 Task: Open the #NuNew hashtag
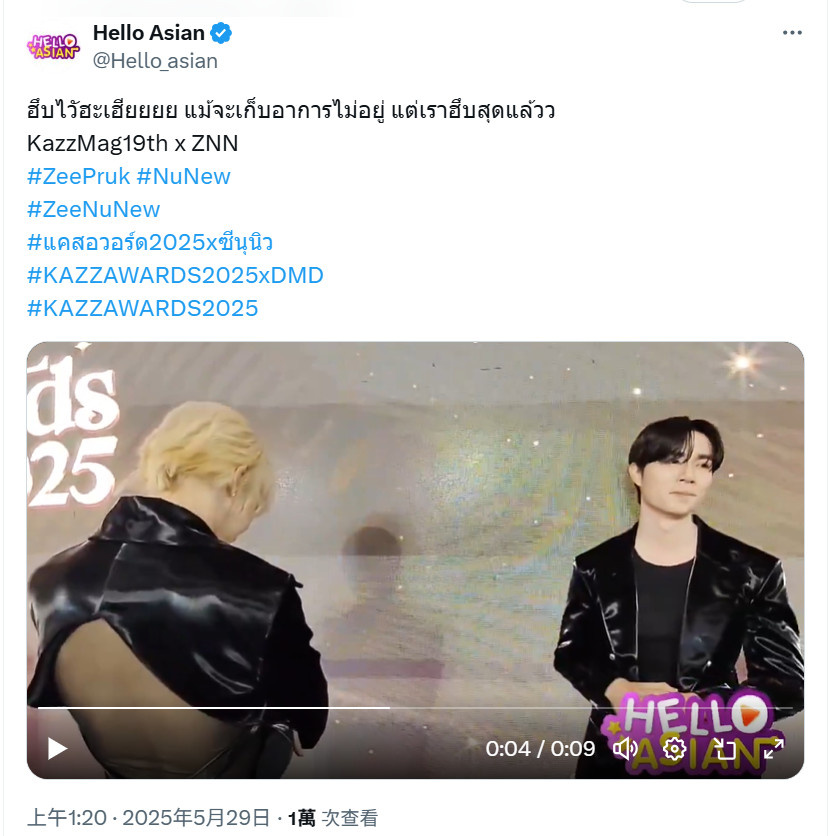pos(183,176)
